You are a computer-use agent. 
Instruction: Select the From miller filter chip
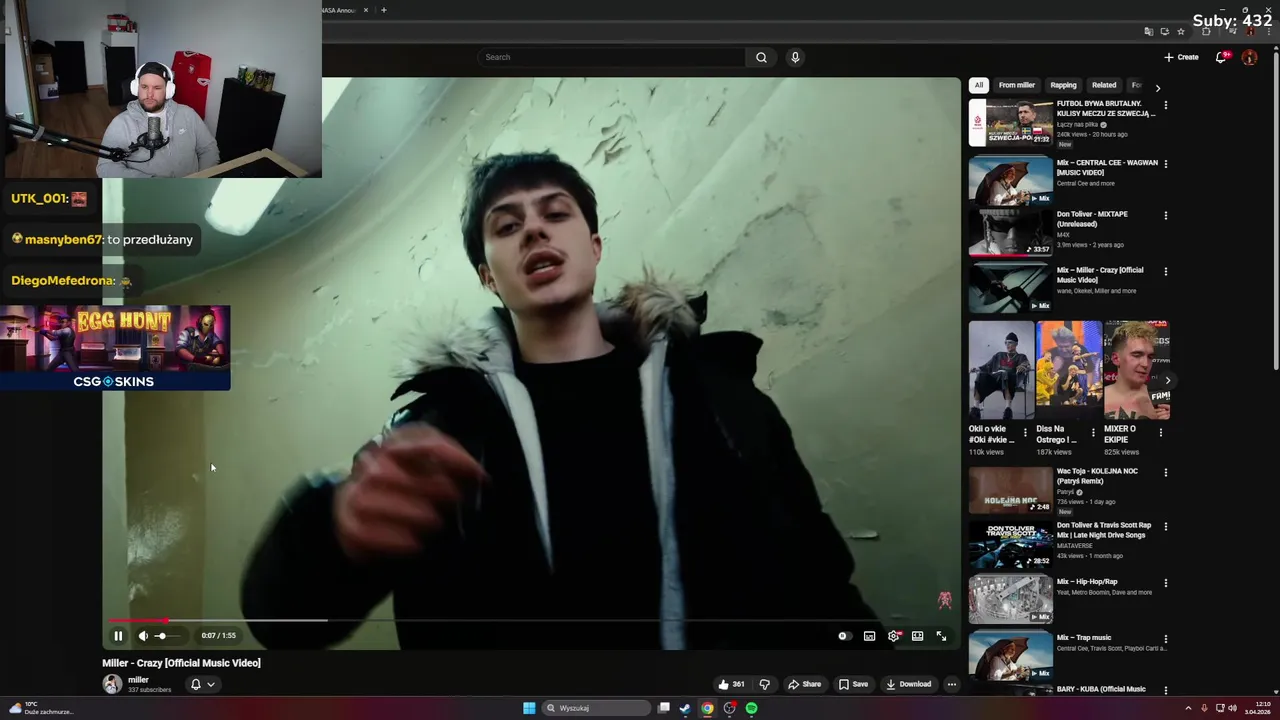pyautogui.click(x=1016, y=85)
